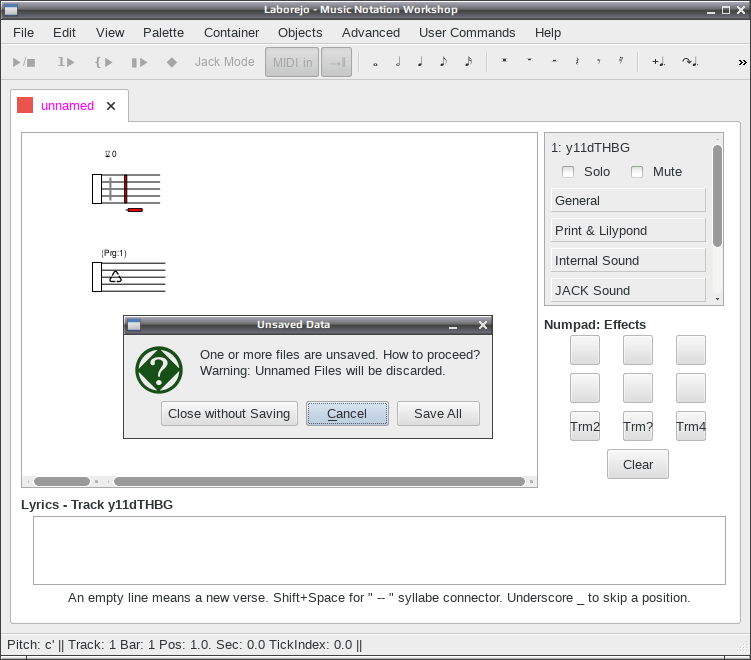Insert an eighth rest
Image resolution: width=751 pixels, height=660 pixels.
pyautogui.click(x=599, y=61)
